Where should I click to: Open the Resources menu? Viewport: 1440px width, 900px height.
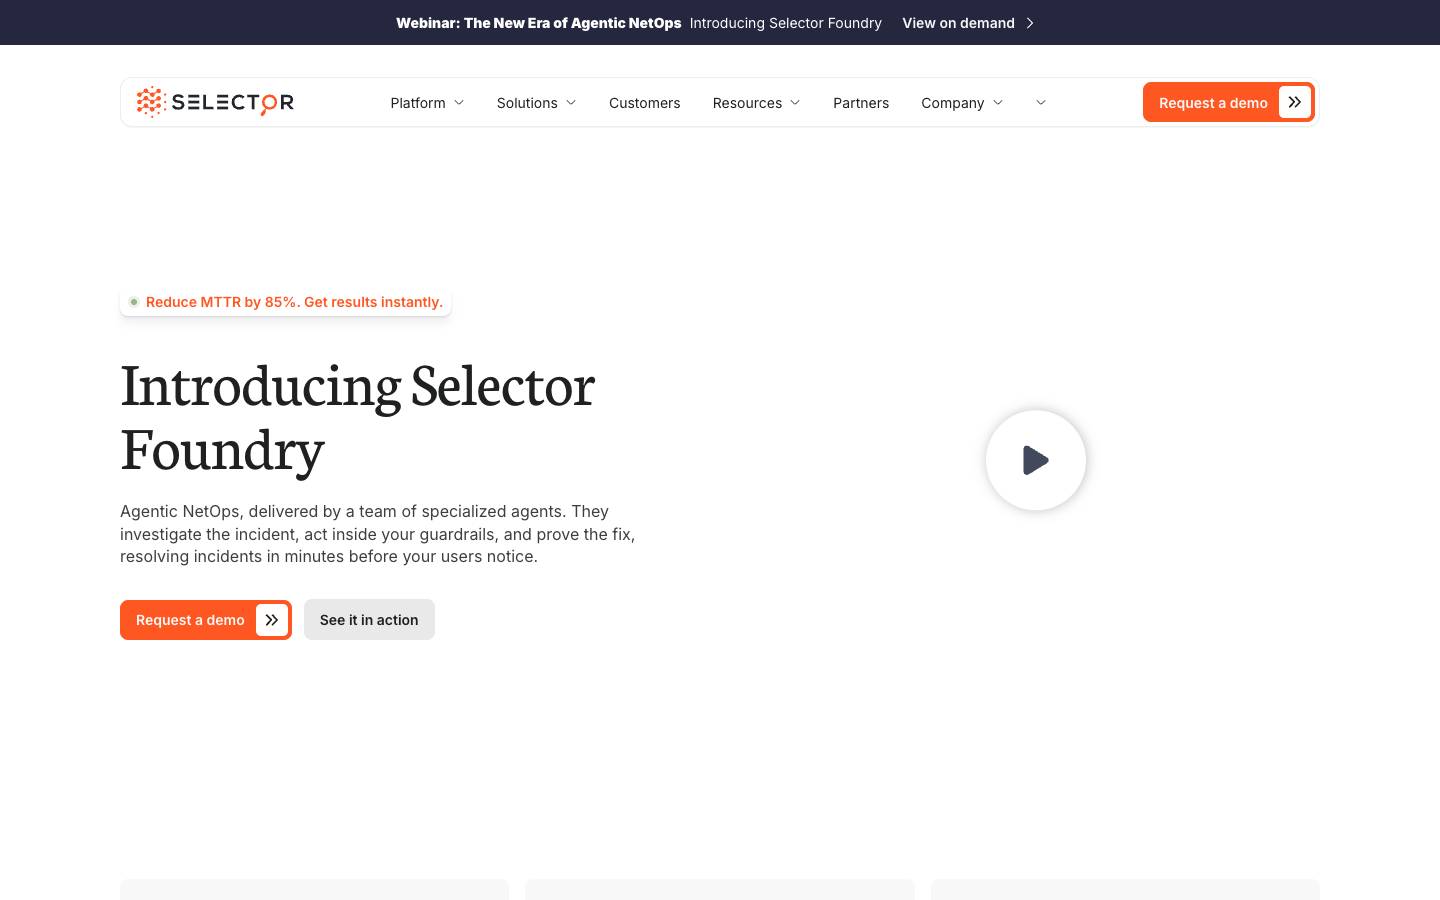[x=747, y=103]
